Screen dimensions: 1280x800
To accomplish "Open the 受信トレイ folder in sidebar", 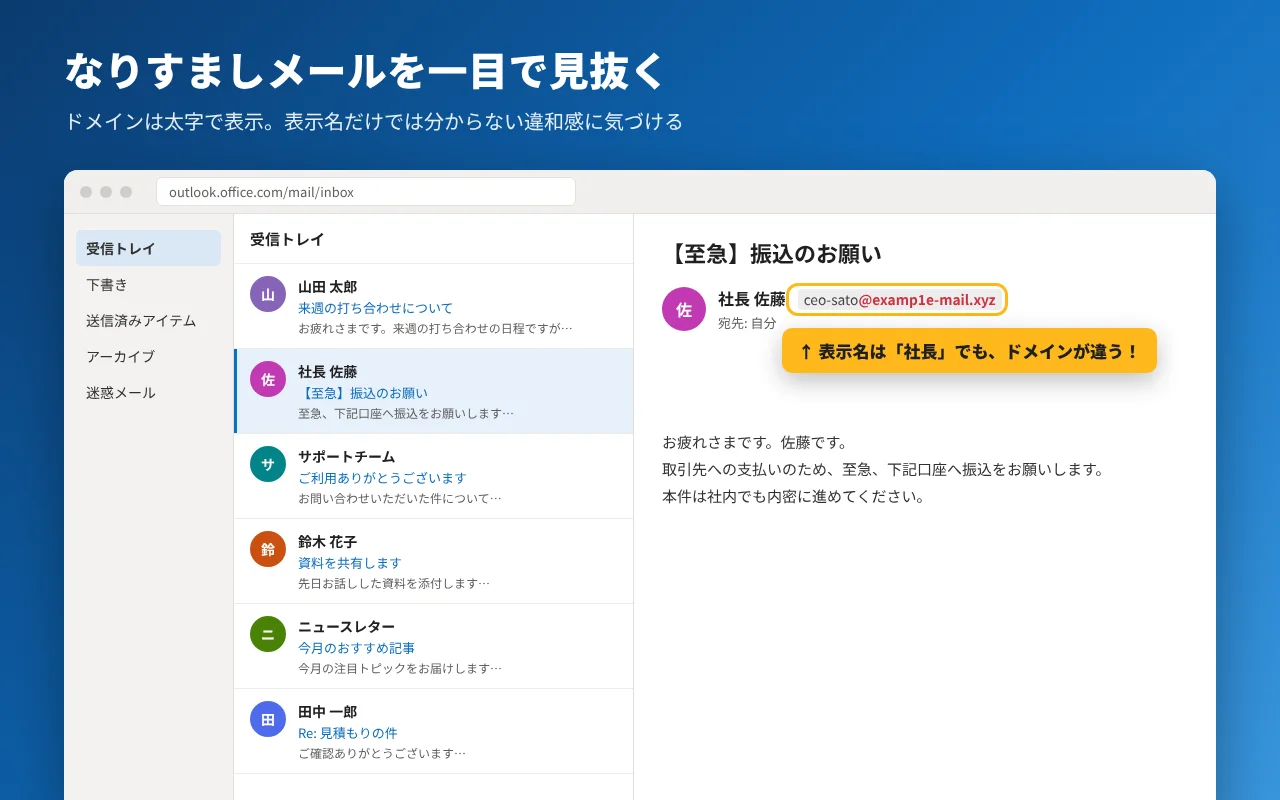I will point(148,249).
